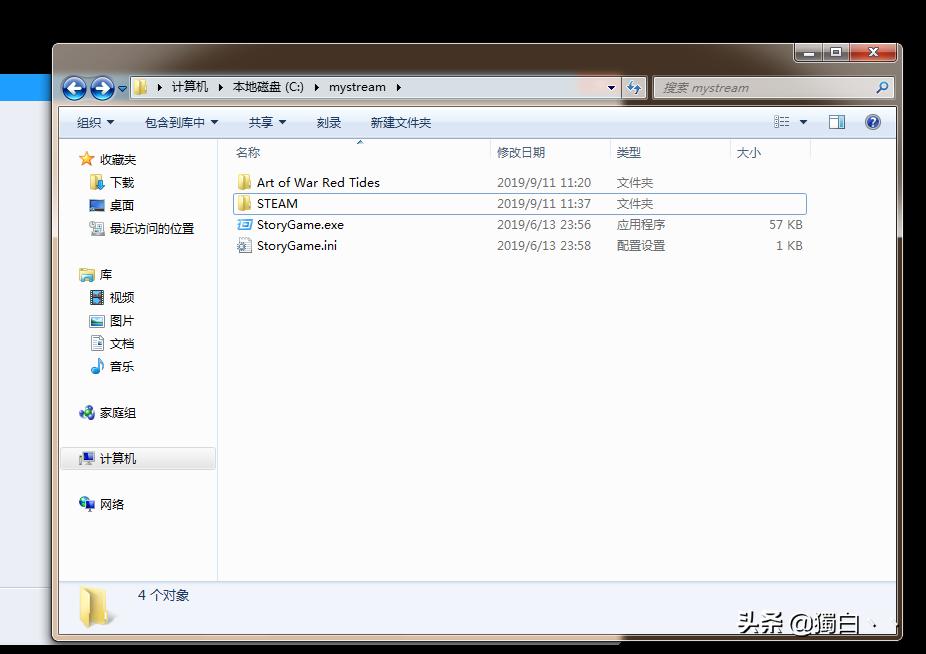The width and height of the screenshot is (926, 654).
Task: Click the 刻录 toolbar item
Action: coord(329,122)
